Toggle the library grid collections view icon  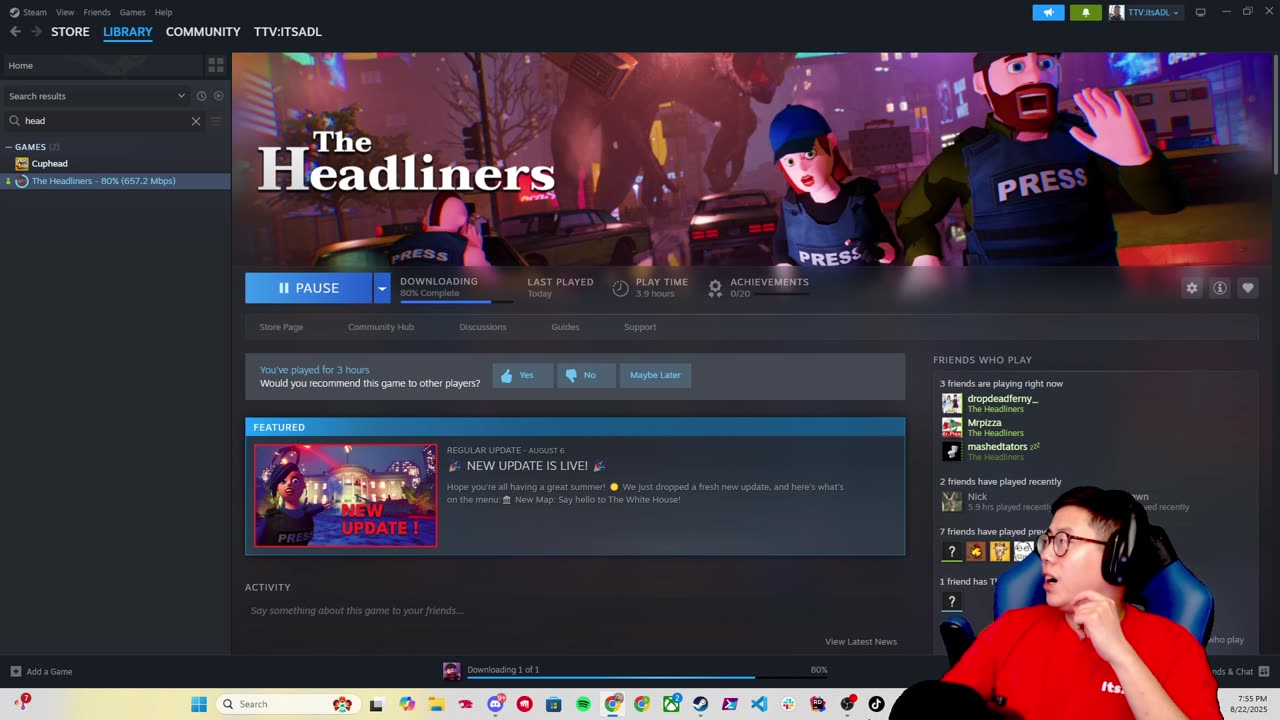tap(216, 65)
